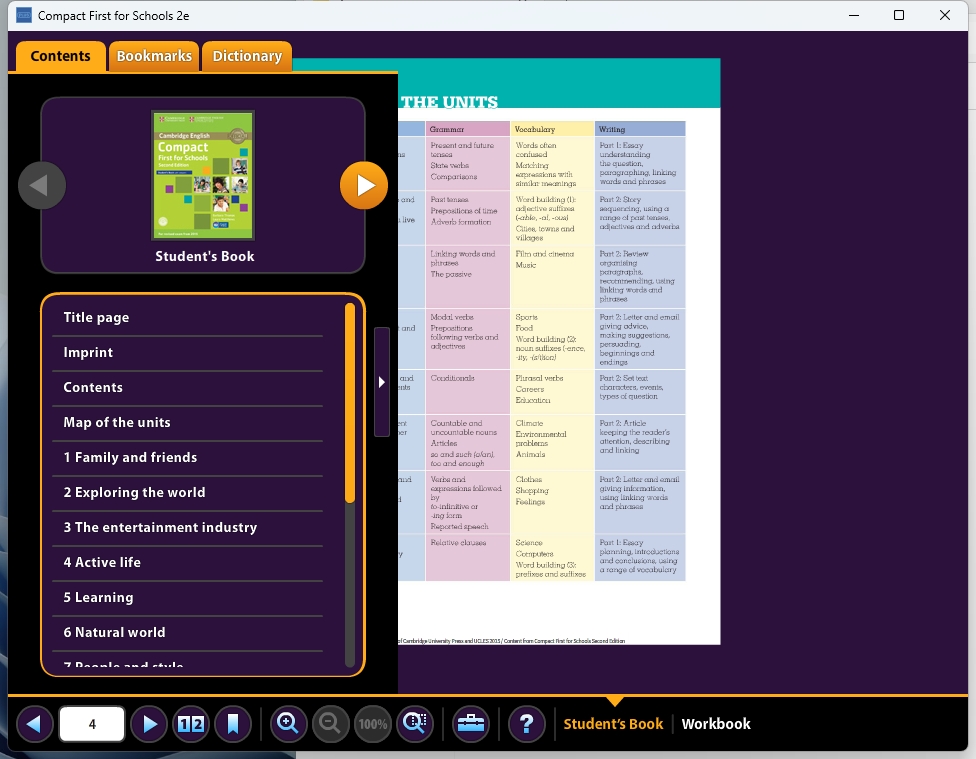This screenshot has width=976, height=759.
Task: Zoom out with the magnifier minus icon
Action: (330, 724)
